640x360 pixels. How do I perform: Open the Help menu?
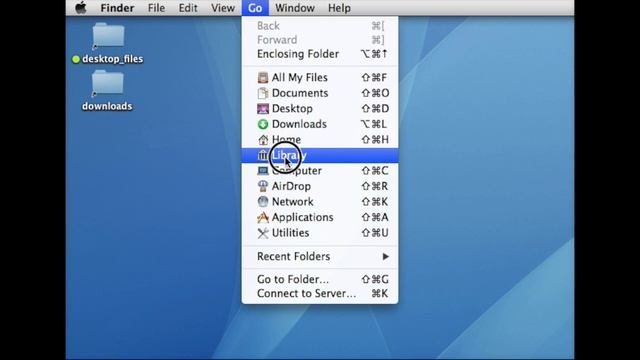[x=339, y=8]
